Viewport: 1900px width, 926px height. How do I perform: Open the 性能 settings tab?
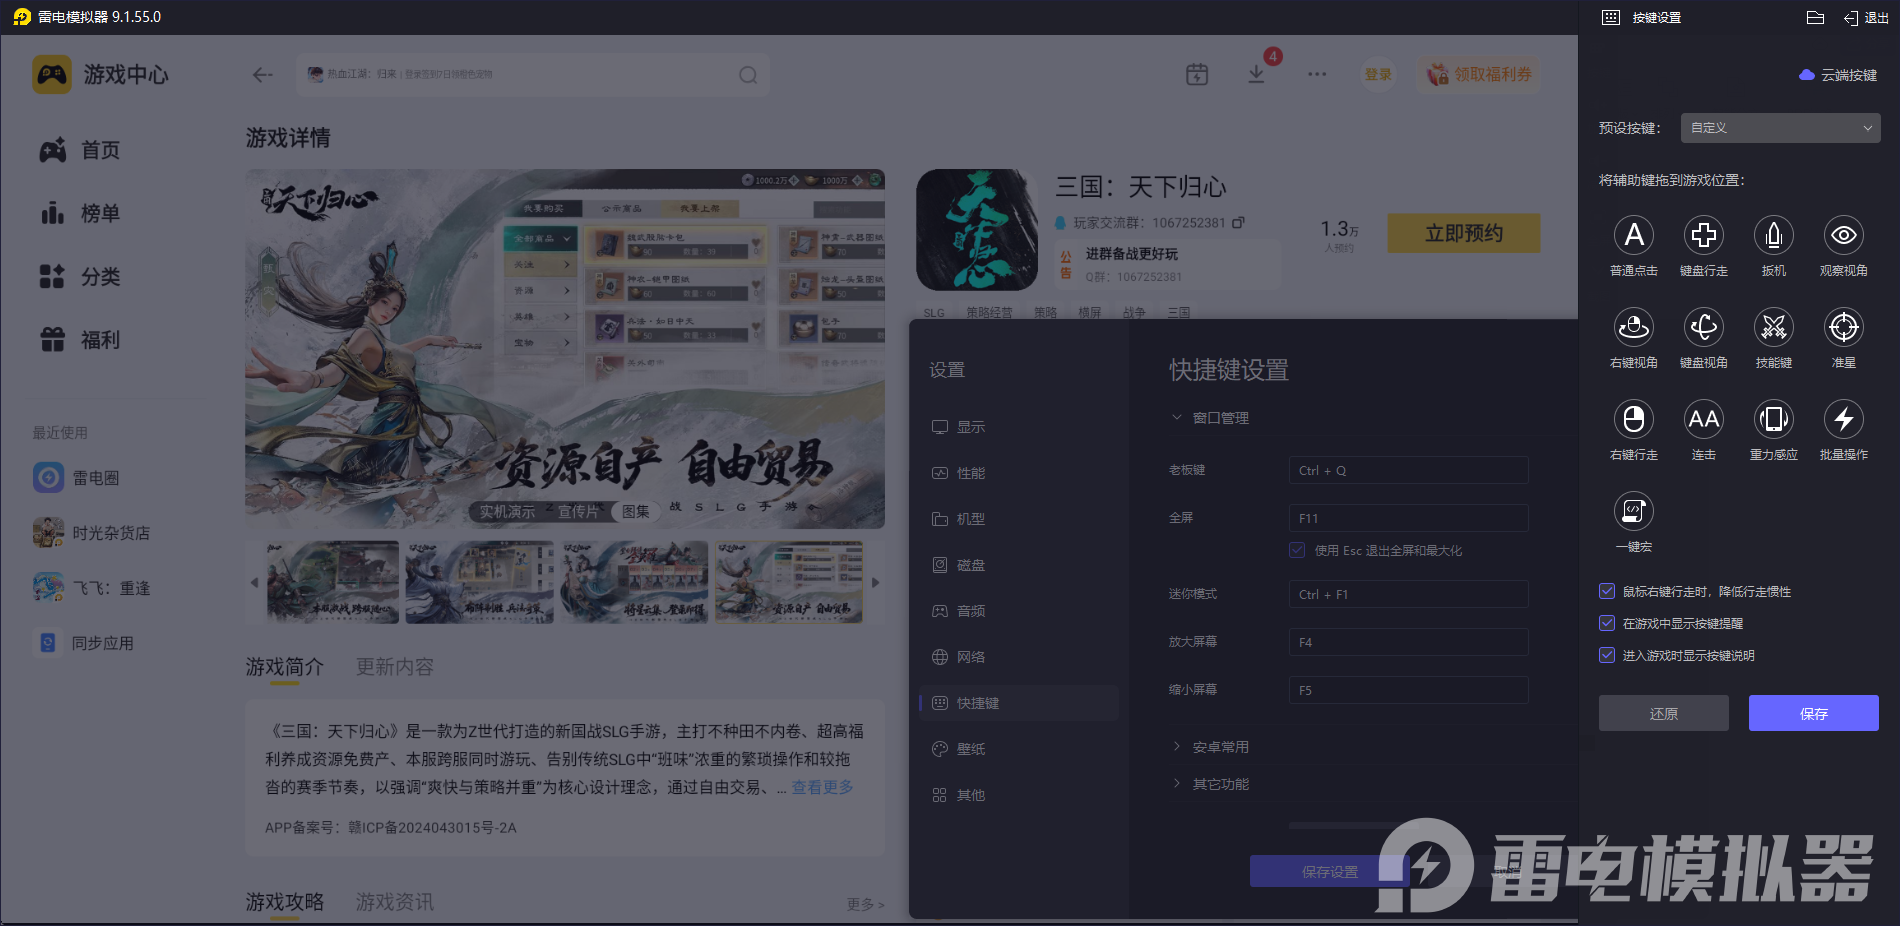click(x=970, y=473)
